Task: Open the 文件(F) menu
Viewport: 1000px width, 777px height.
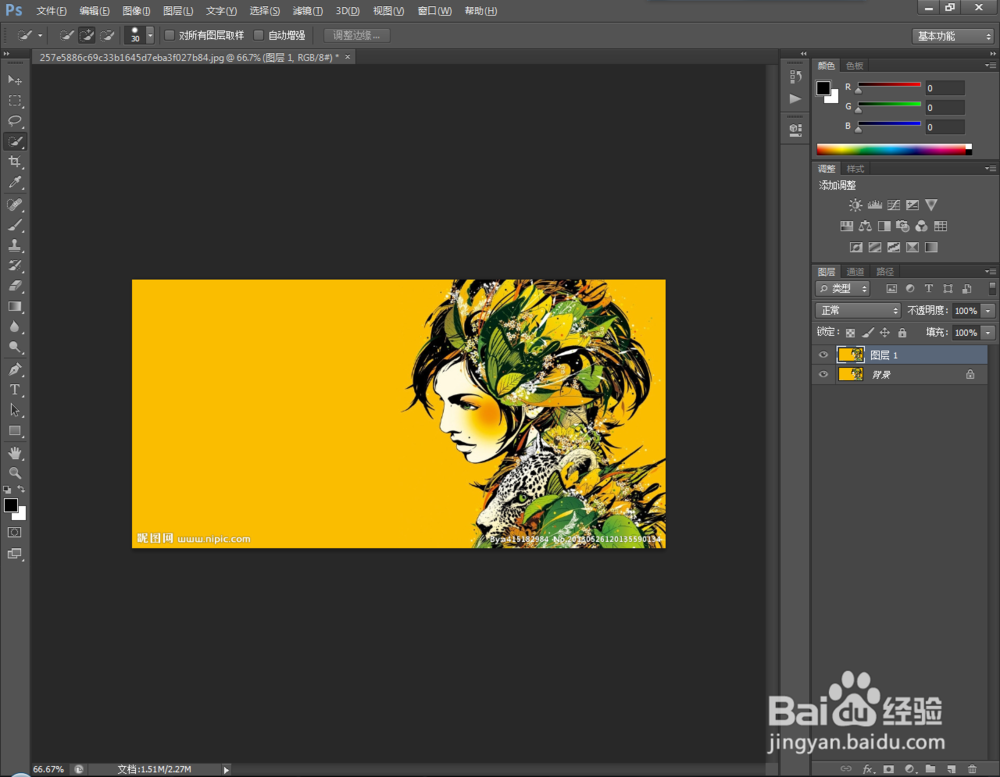Action: click(x=51, y=11)
